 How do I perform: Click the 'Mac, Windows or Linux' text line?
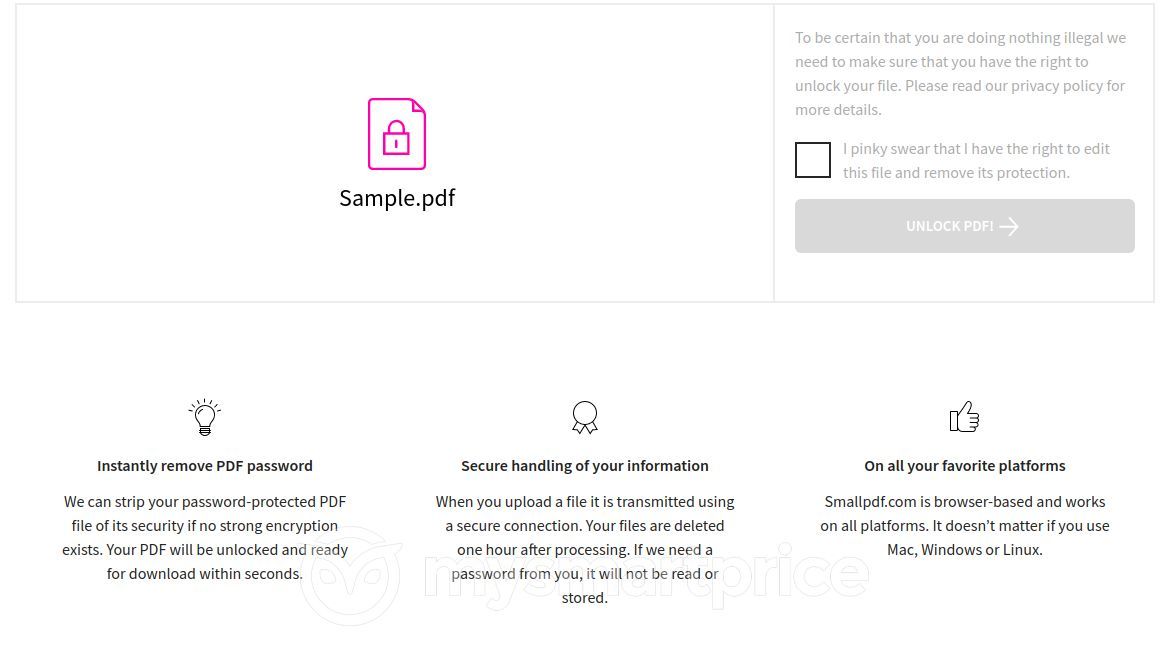click(965, 550)
